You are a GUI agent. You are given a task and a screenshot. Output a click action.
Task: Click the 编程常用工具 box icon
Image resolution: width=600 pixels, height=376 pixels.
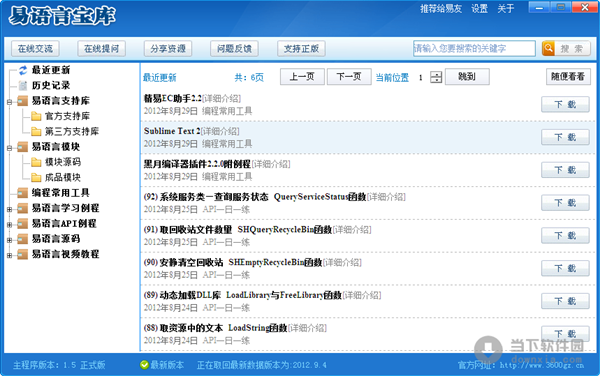click(23, 193)
